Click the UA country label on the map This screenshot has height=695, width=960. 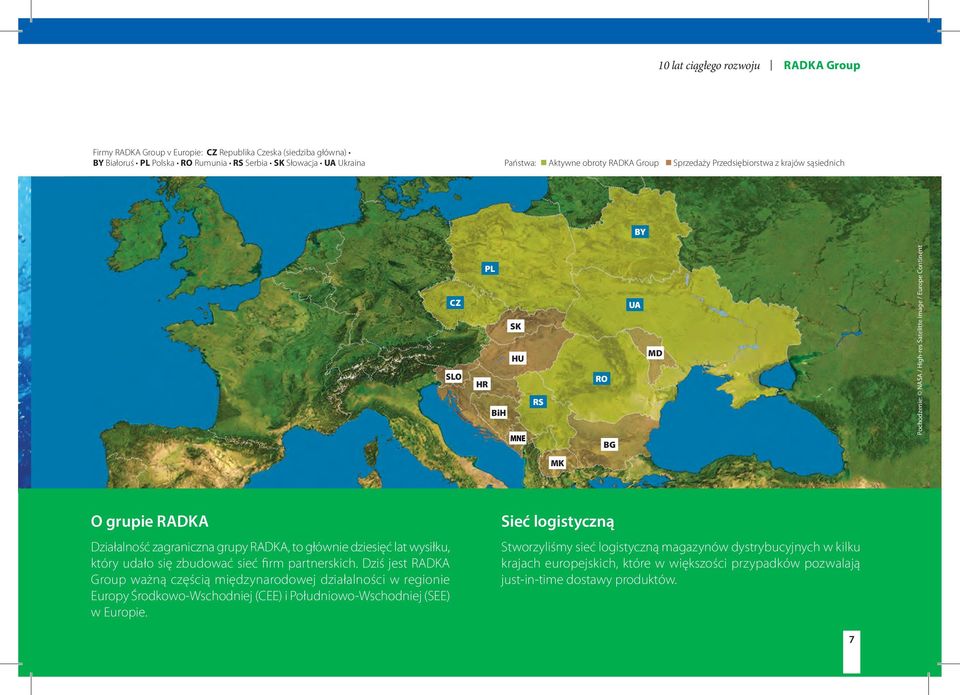634,304
